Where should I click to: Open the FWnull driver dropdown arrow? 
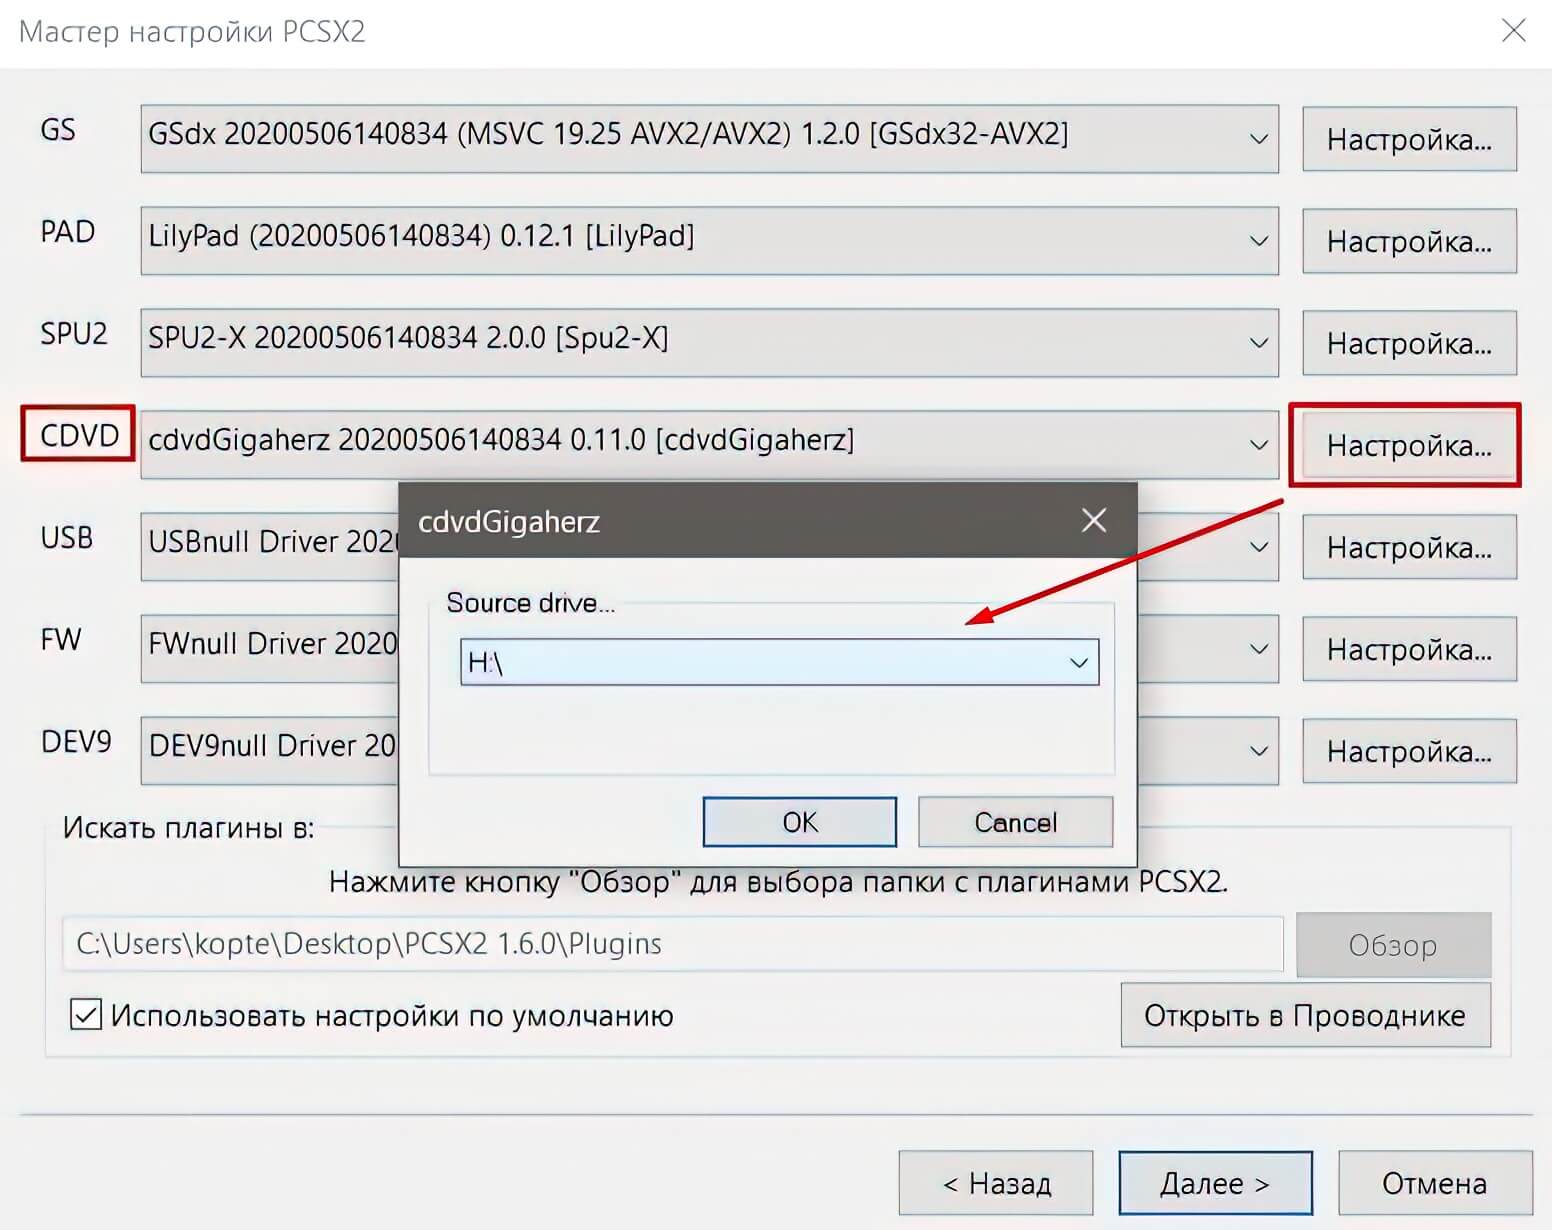[1258, 649]
